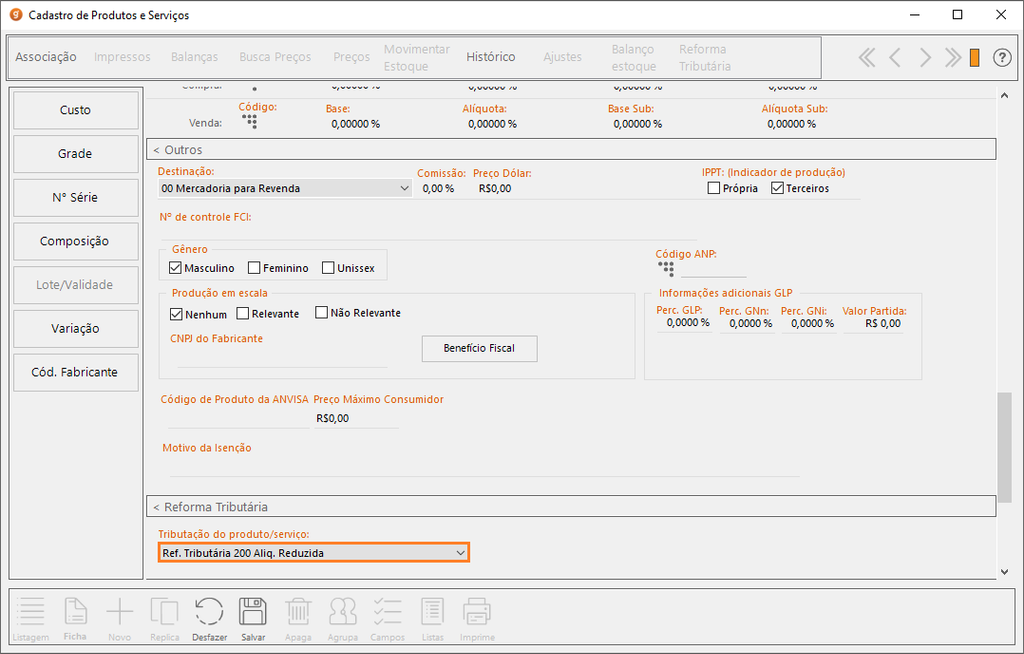1024x654 pixels.
Task: Check the Própria production checkbox
Action: (714, 188)
